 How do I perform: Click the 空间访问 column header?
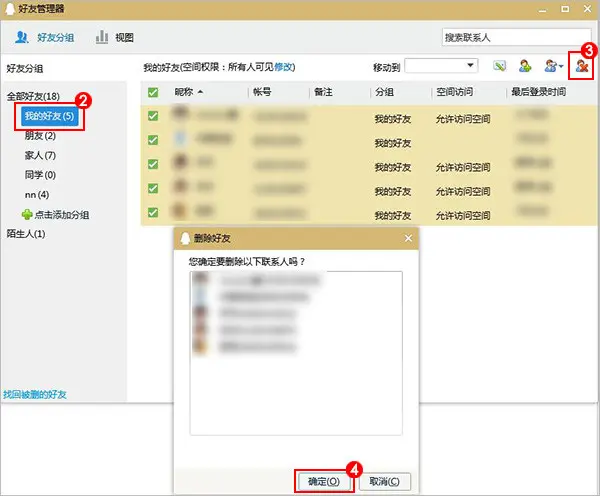[455, 92]
